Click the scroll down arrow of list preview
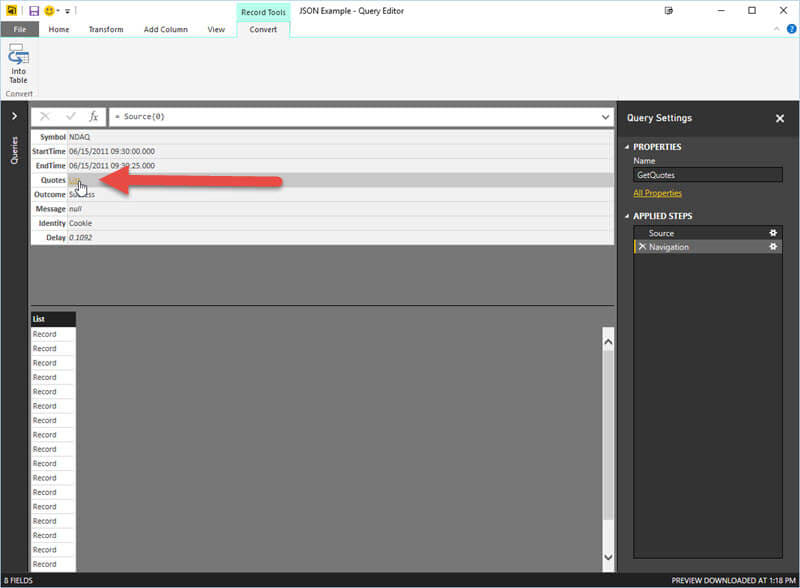Viewport: 800px width, 588px height. click(x=608, y=557)
